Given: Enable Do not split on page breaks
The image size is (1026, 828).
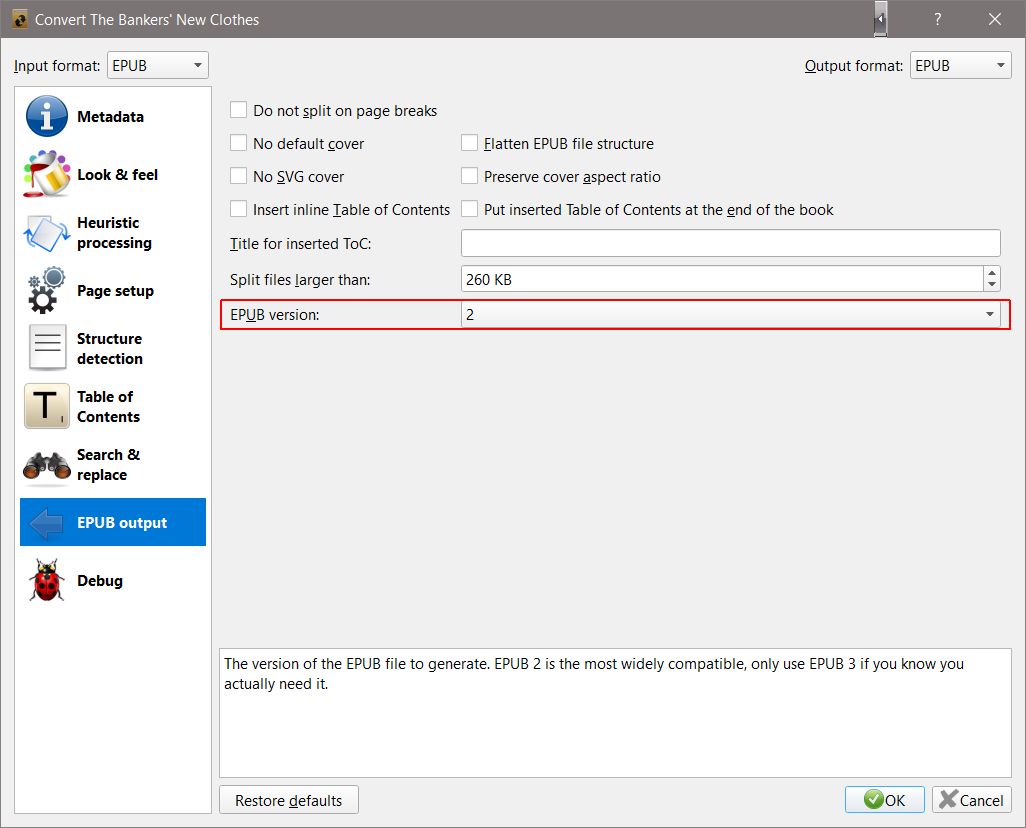Looking at the screenshot, I should pos(239,111).
